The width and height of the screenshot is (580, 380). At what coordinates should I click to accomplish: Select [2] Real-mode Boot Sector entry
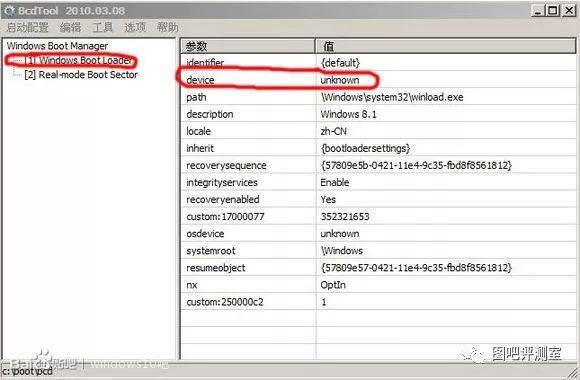(81, 75)
